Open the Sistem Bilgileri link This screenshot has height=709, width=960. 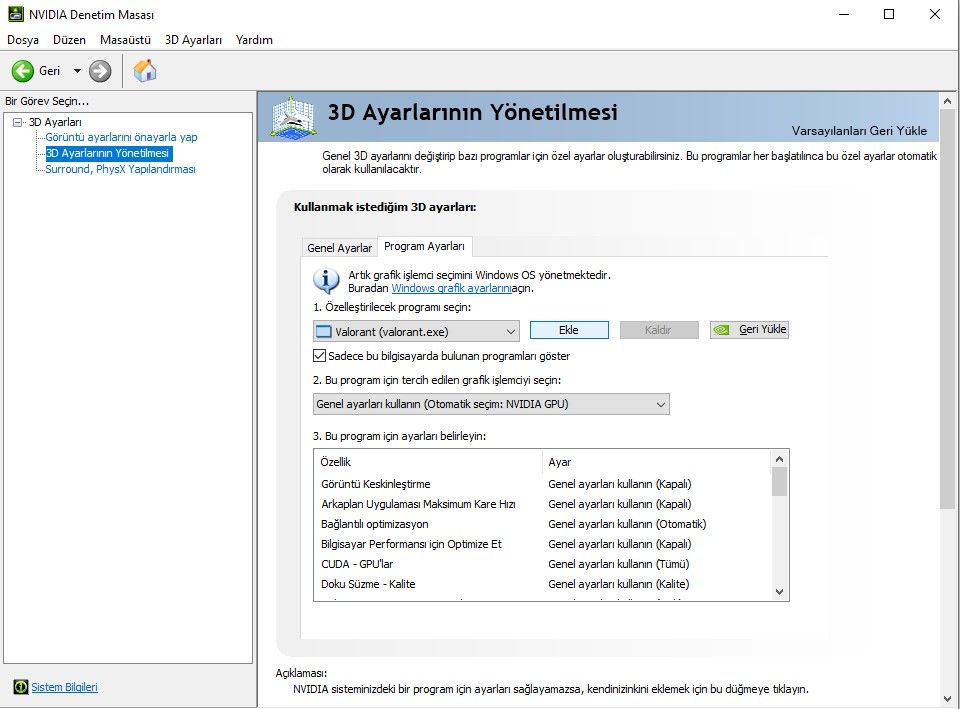tap(64, 687)
